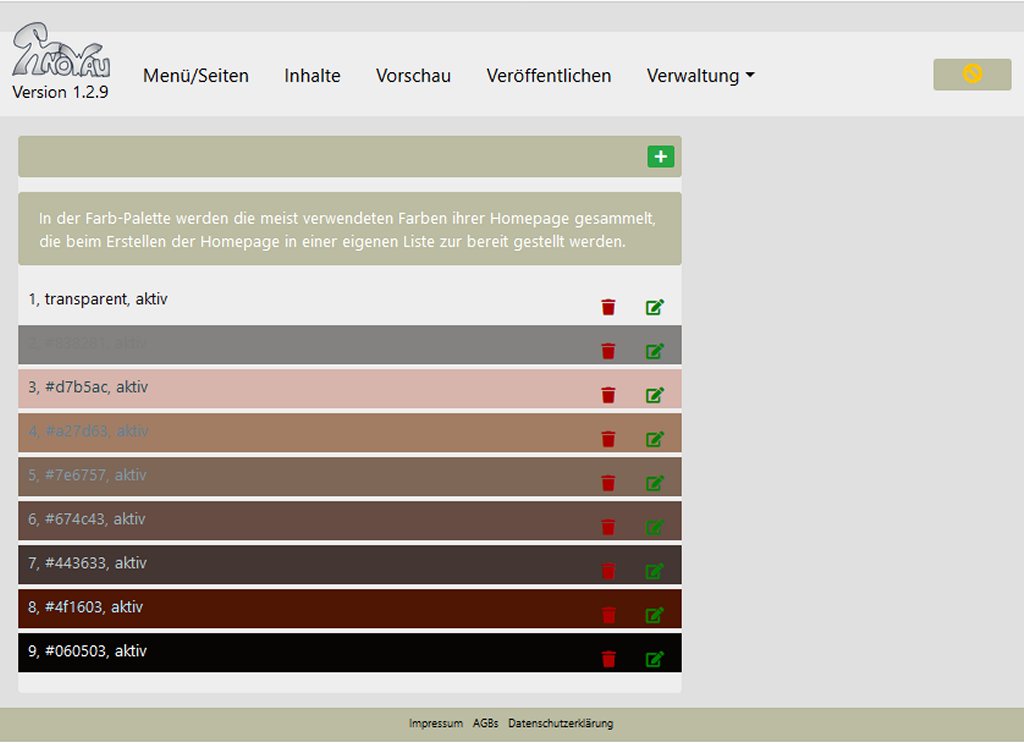The height and width of the screenshot is (743, 1024).
Task: Edit color #443633 entry
Action: [655, 571]
